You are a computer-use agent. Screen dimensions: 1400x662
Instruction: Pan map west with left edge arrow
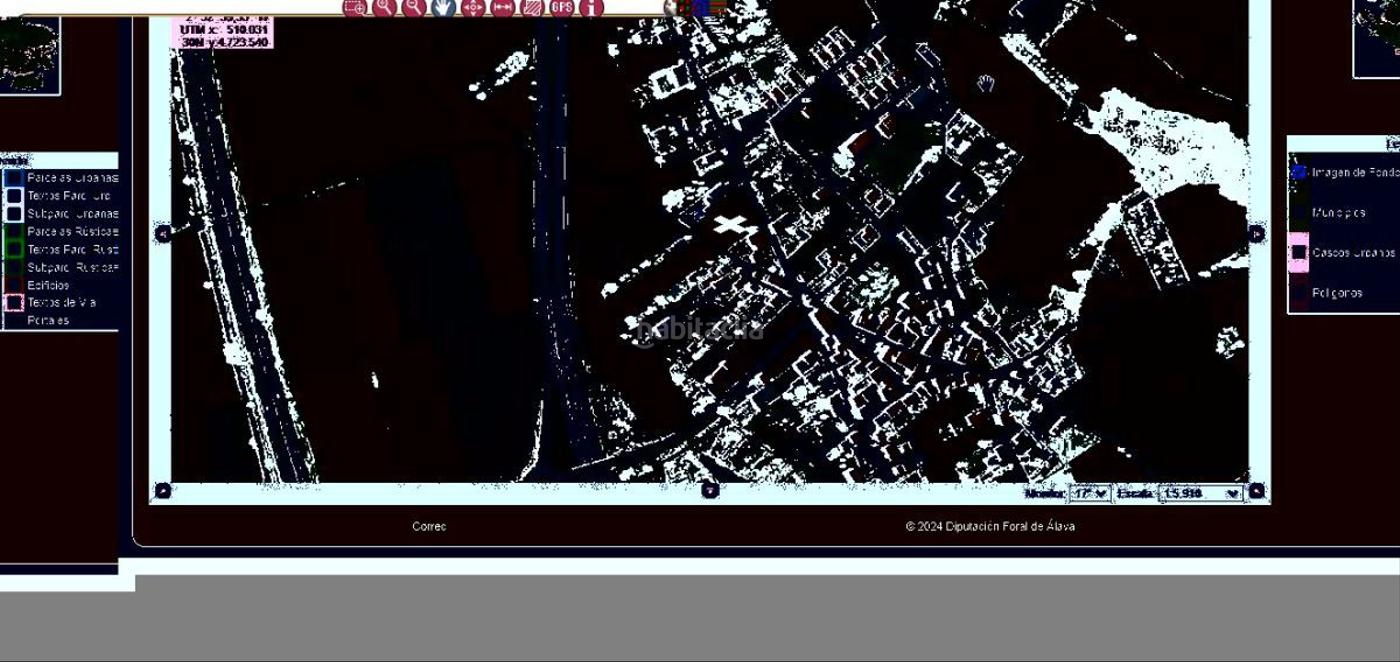point(162,234)
